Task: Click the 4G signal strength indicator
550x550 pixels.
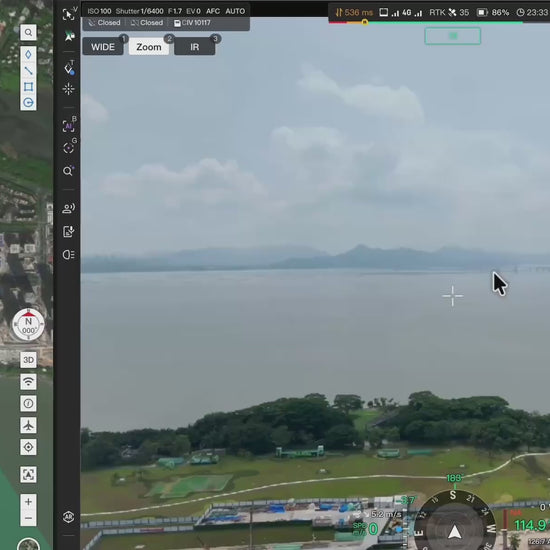Action: 407,13
